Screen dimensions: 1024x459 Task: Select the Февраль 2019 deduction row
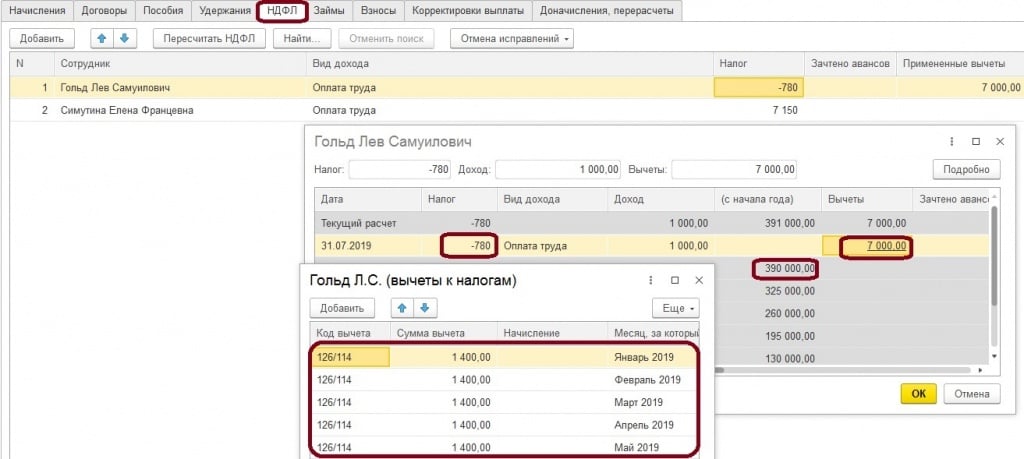500,379
